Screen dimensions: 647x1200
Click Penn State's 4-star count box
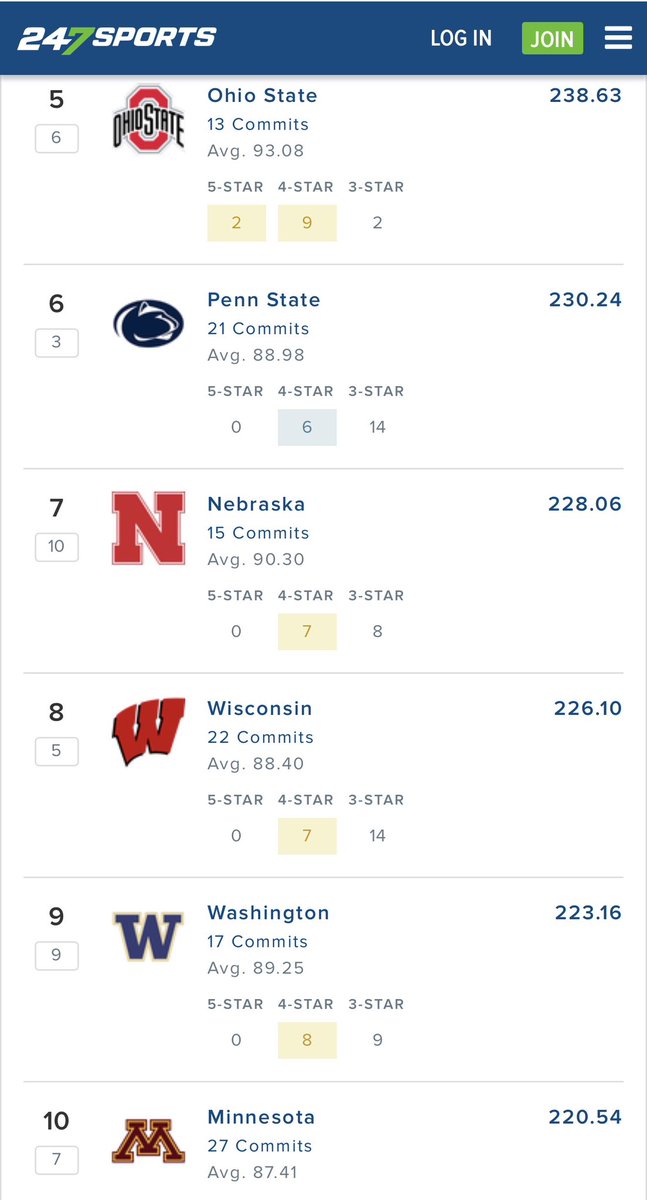307,427
